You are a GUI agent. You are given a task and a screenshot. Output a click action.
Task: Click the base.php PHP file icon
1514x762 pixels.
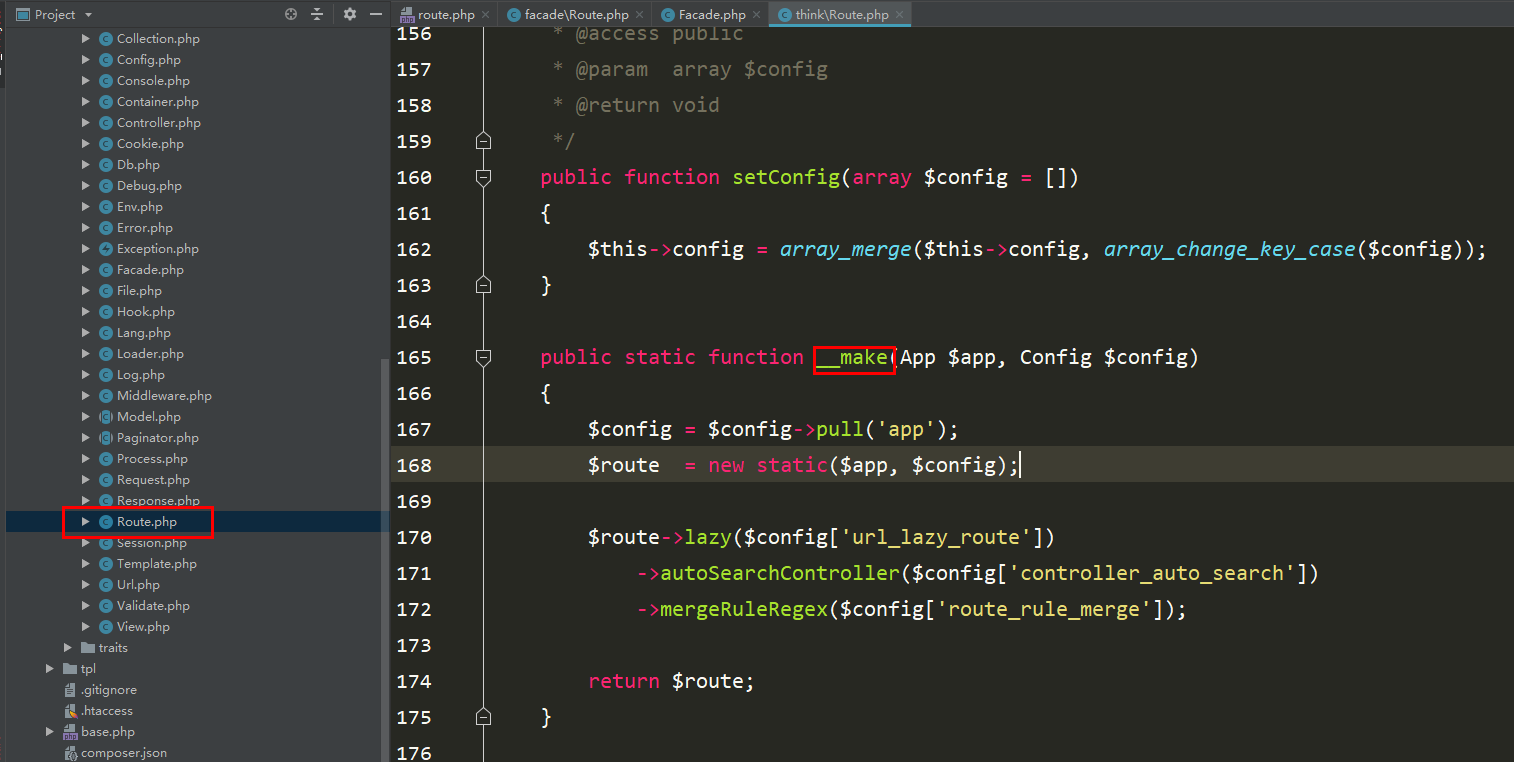(x=70, y=732)
